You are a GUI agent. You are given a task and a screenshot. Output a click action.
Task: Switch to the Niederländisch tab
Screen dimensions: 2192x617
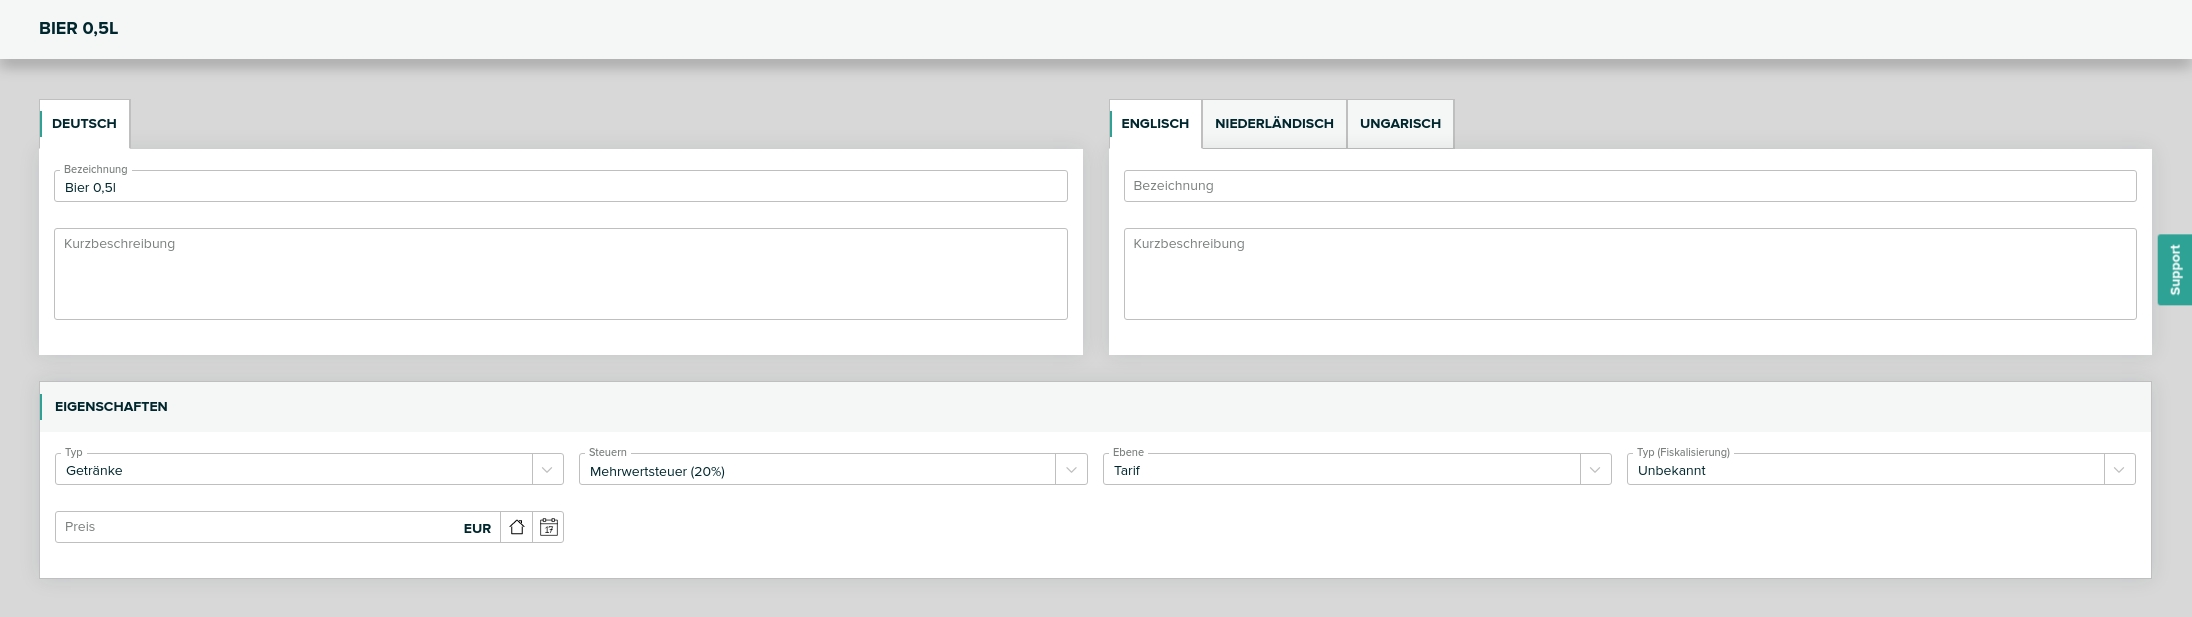click(1274, 124)
